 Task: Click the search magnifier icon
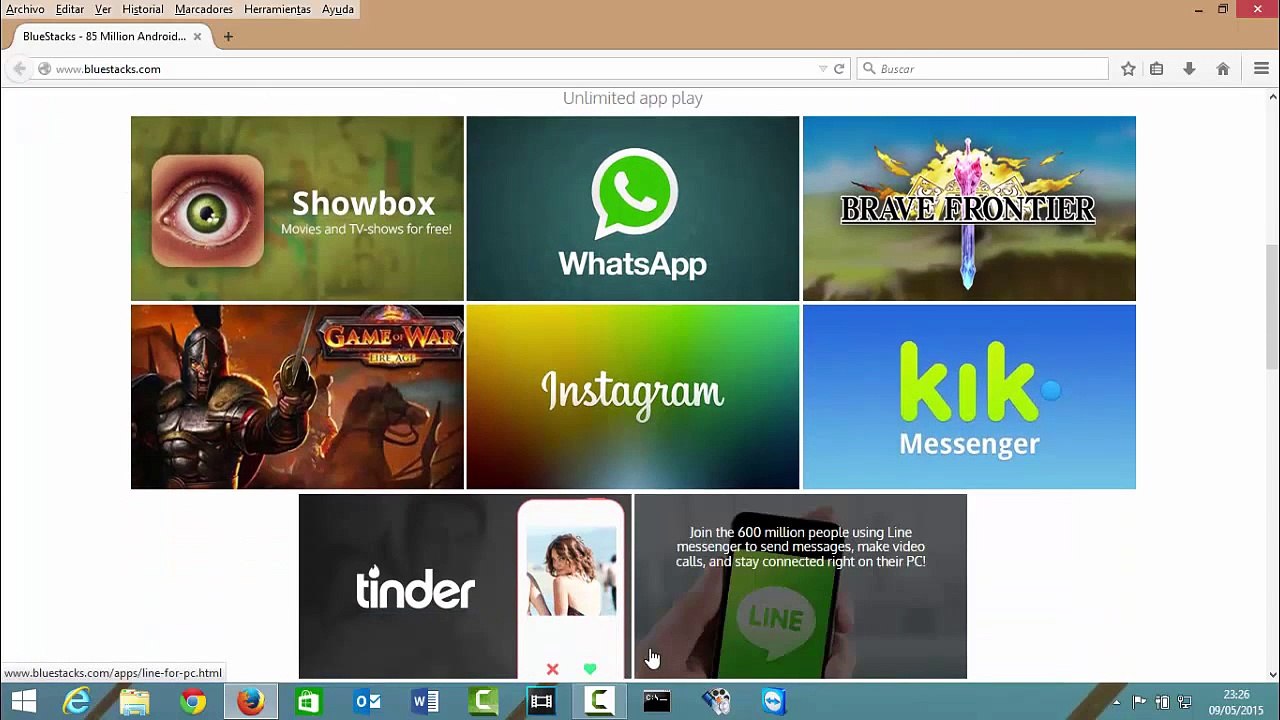(x=869, y=69)
